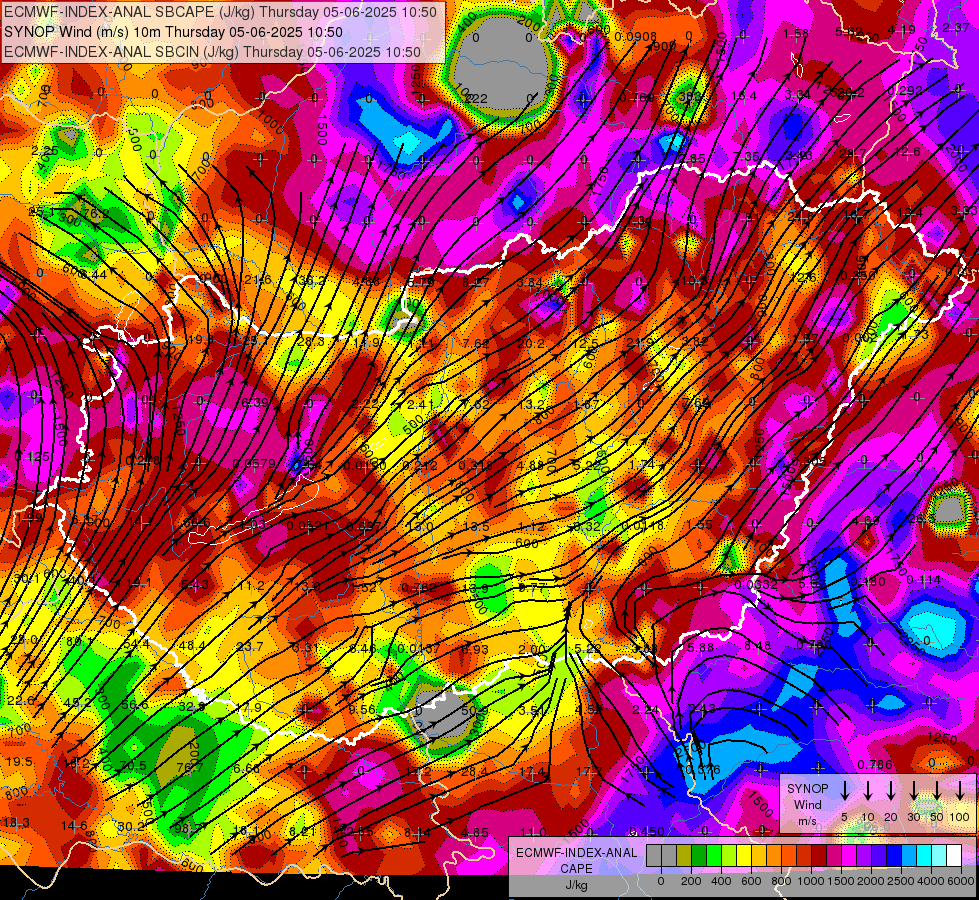Click the '48.4' value on the map
The image size is (979, 900).
click(x=192, y=645)
